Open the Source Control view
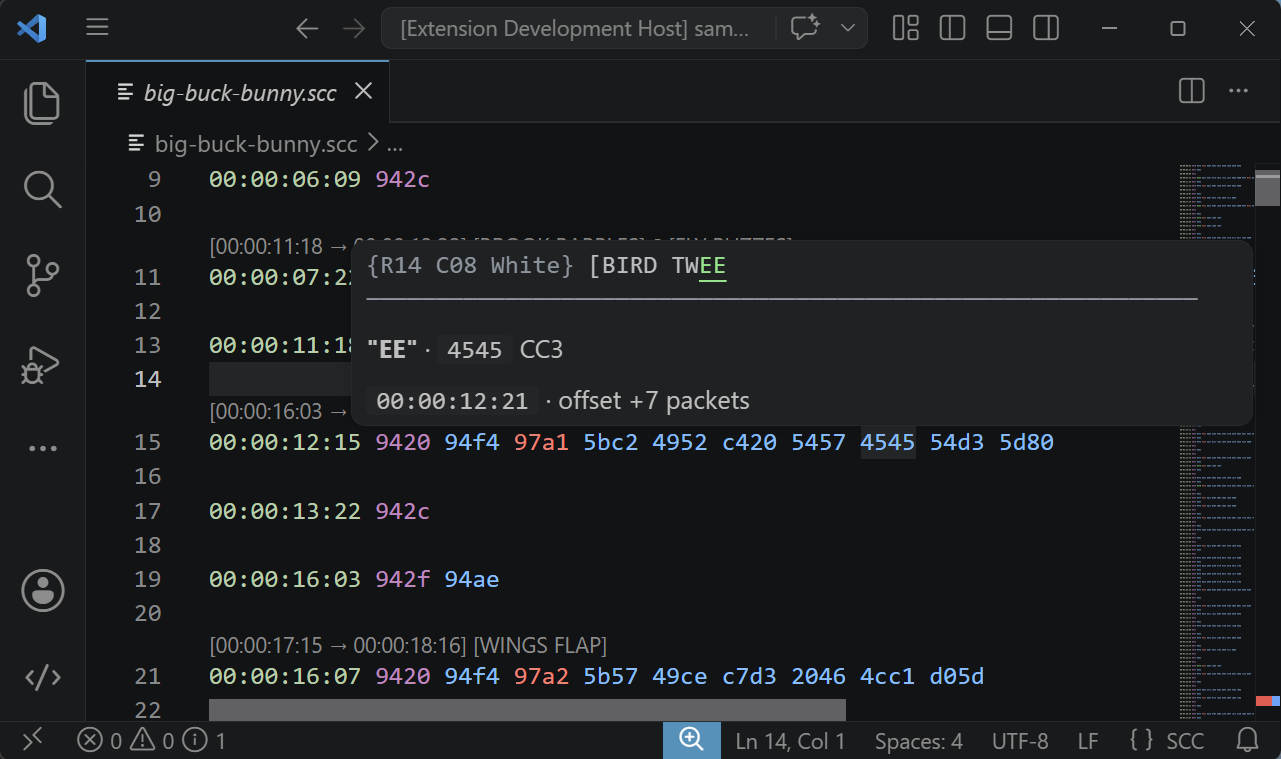 pyautogui.click(x=42, y=276)
